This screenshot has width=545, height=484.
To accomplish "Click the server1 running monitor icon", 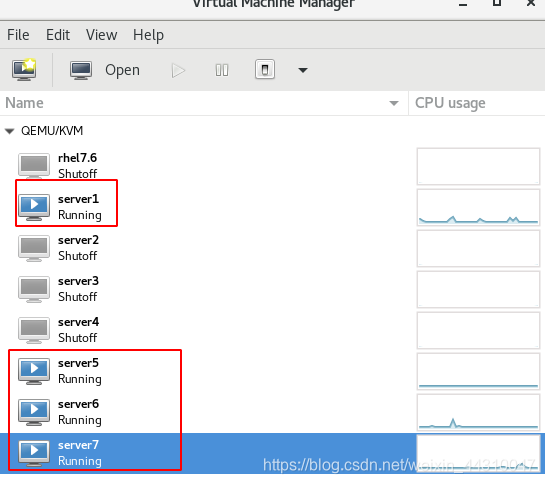I will [34, 207].
